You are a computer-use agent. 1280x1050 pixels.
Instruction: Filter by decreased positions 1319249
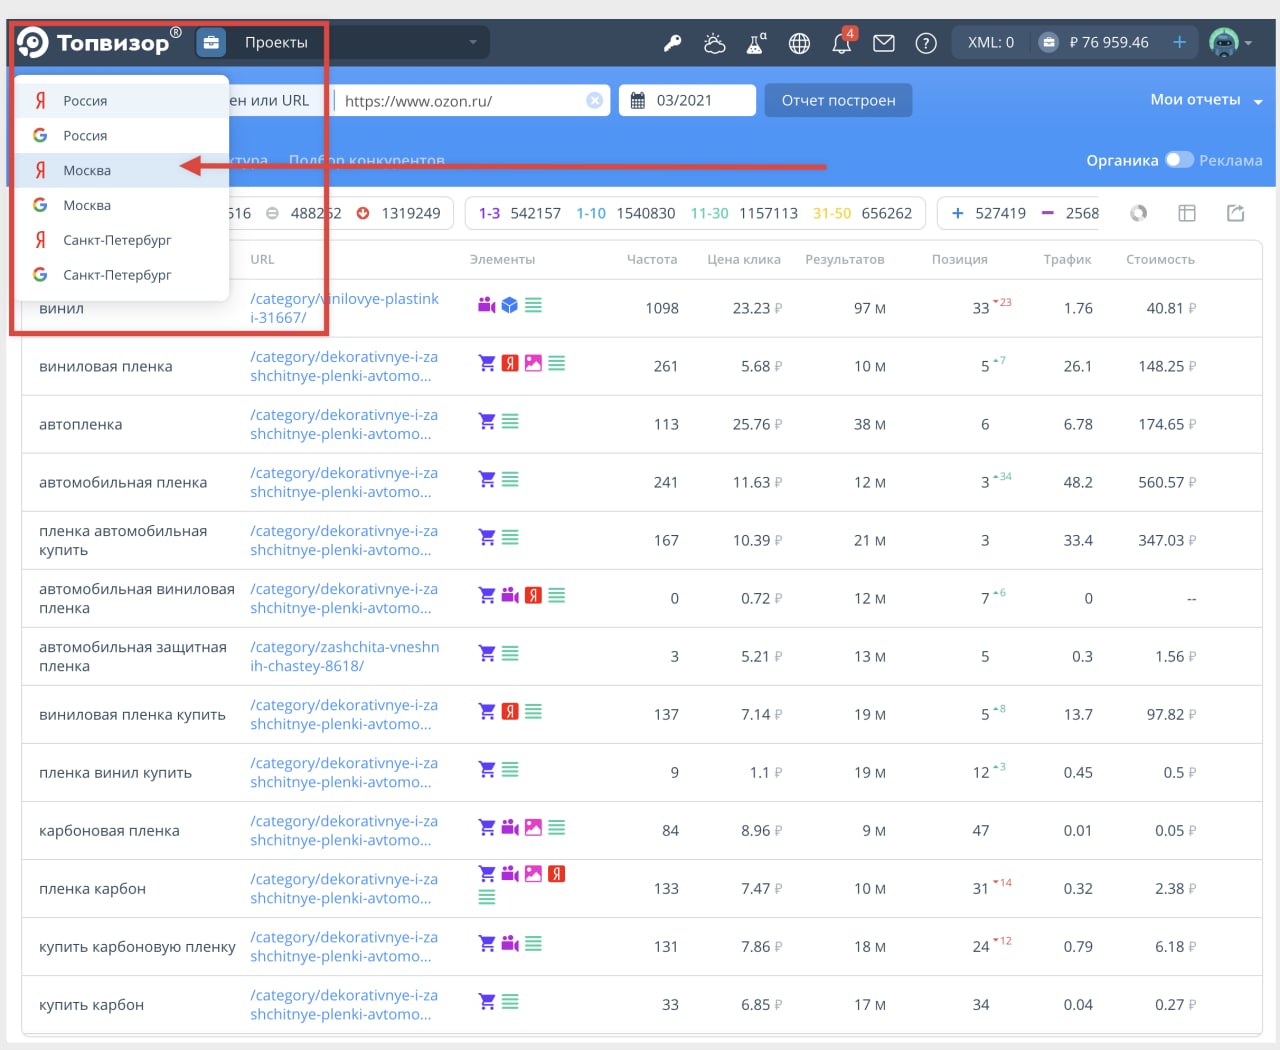(398, 213)
